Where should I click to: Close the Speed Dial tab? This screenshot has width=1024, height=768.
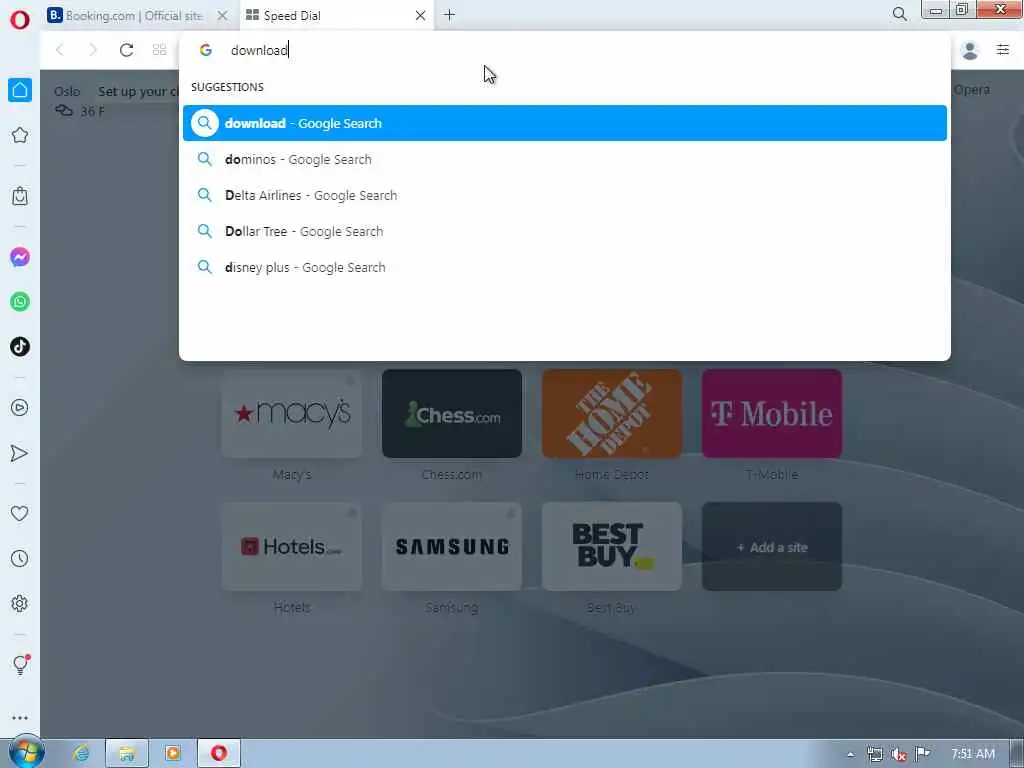coord(421,16)
